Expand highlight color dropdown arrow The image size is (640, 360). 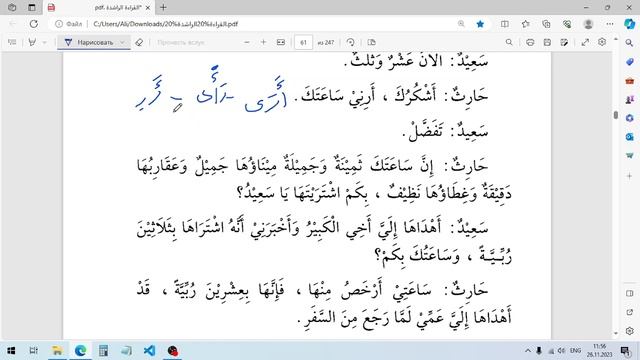[44, 42]
